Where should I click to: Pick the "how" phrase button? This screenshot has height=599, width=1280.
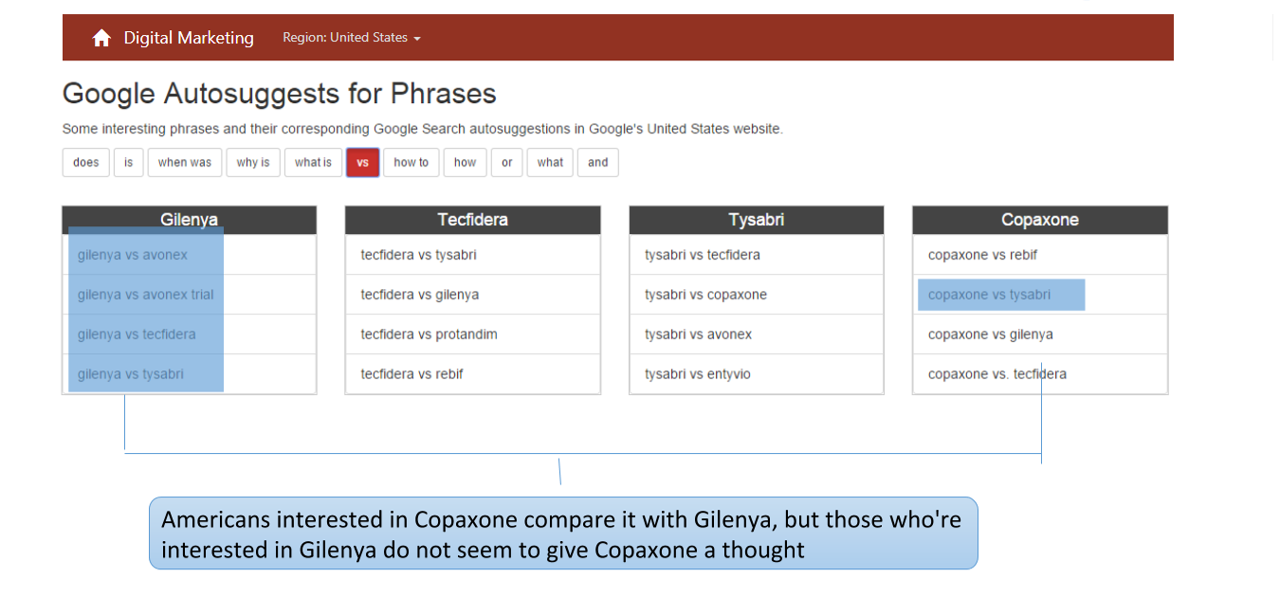coord(465,162)
